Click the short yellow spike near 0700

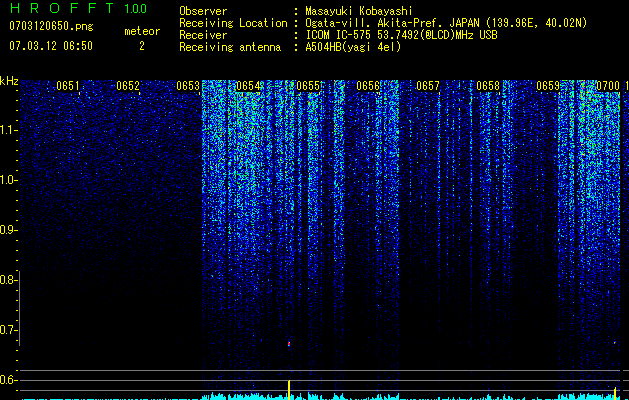[x=615, y=393]
